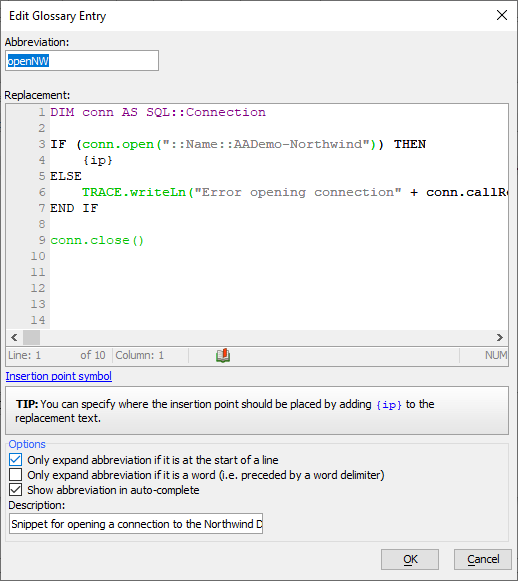Click the Description text field
This screenshot has height=581, width=518.
click(136, 524)
